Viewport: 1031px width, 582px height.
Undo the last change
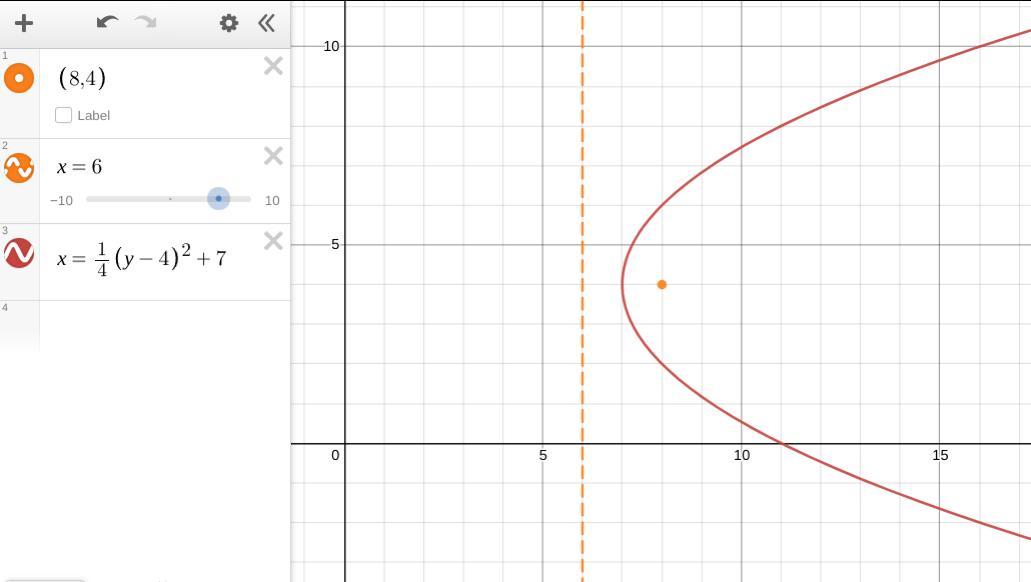(107, 22)
